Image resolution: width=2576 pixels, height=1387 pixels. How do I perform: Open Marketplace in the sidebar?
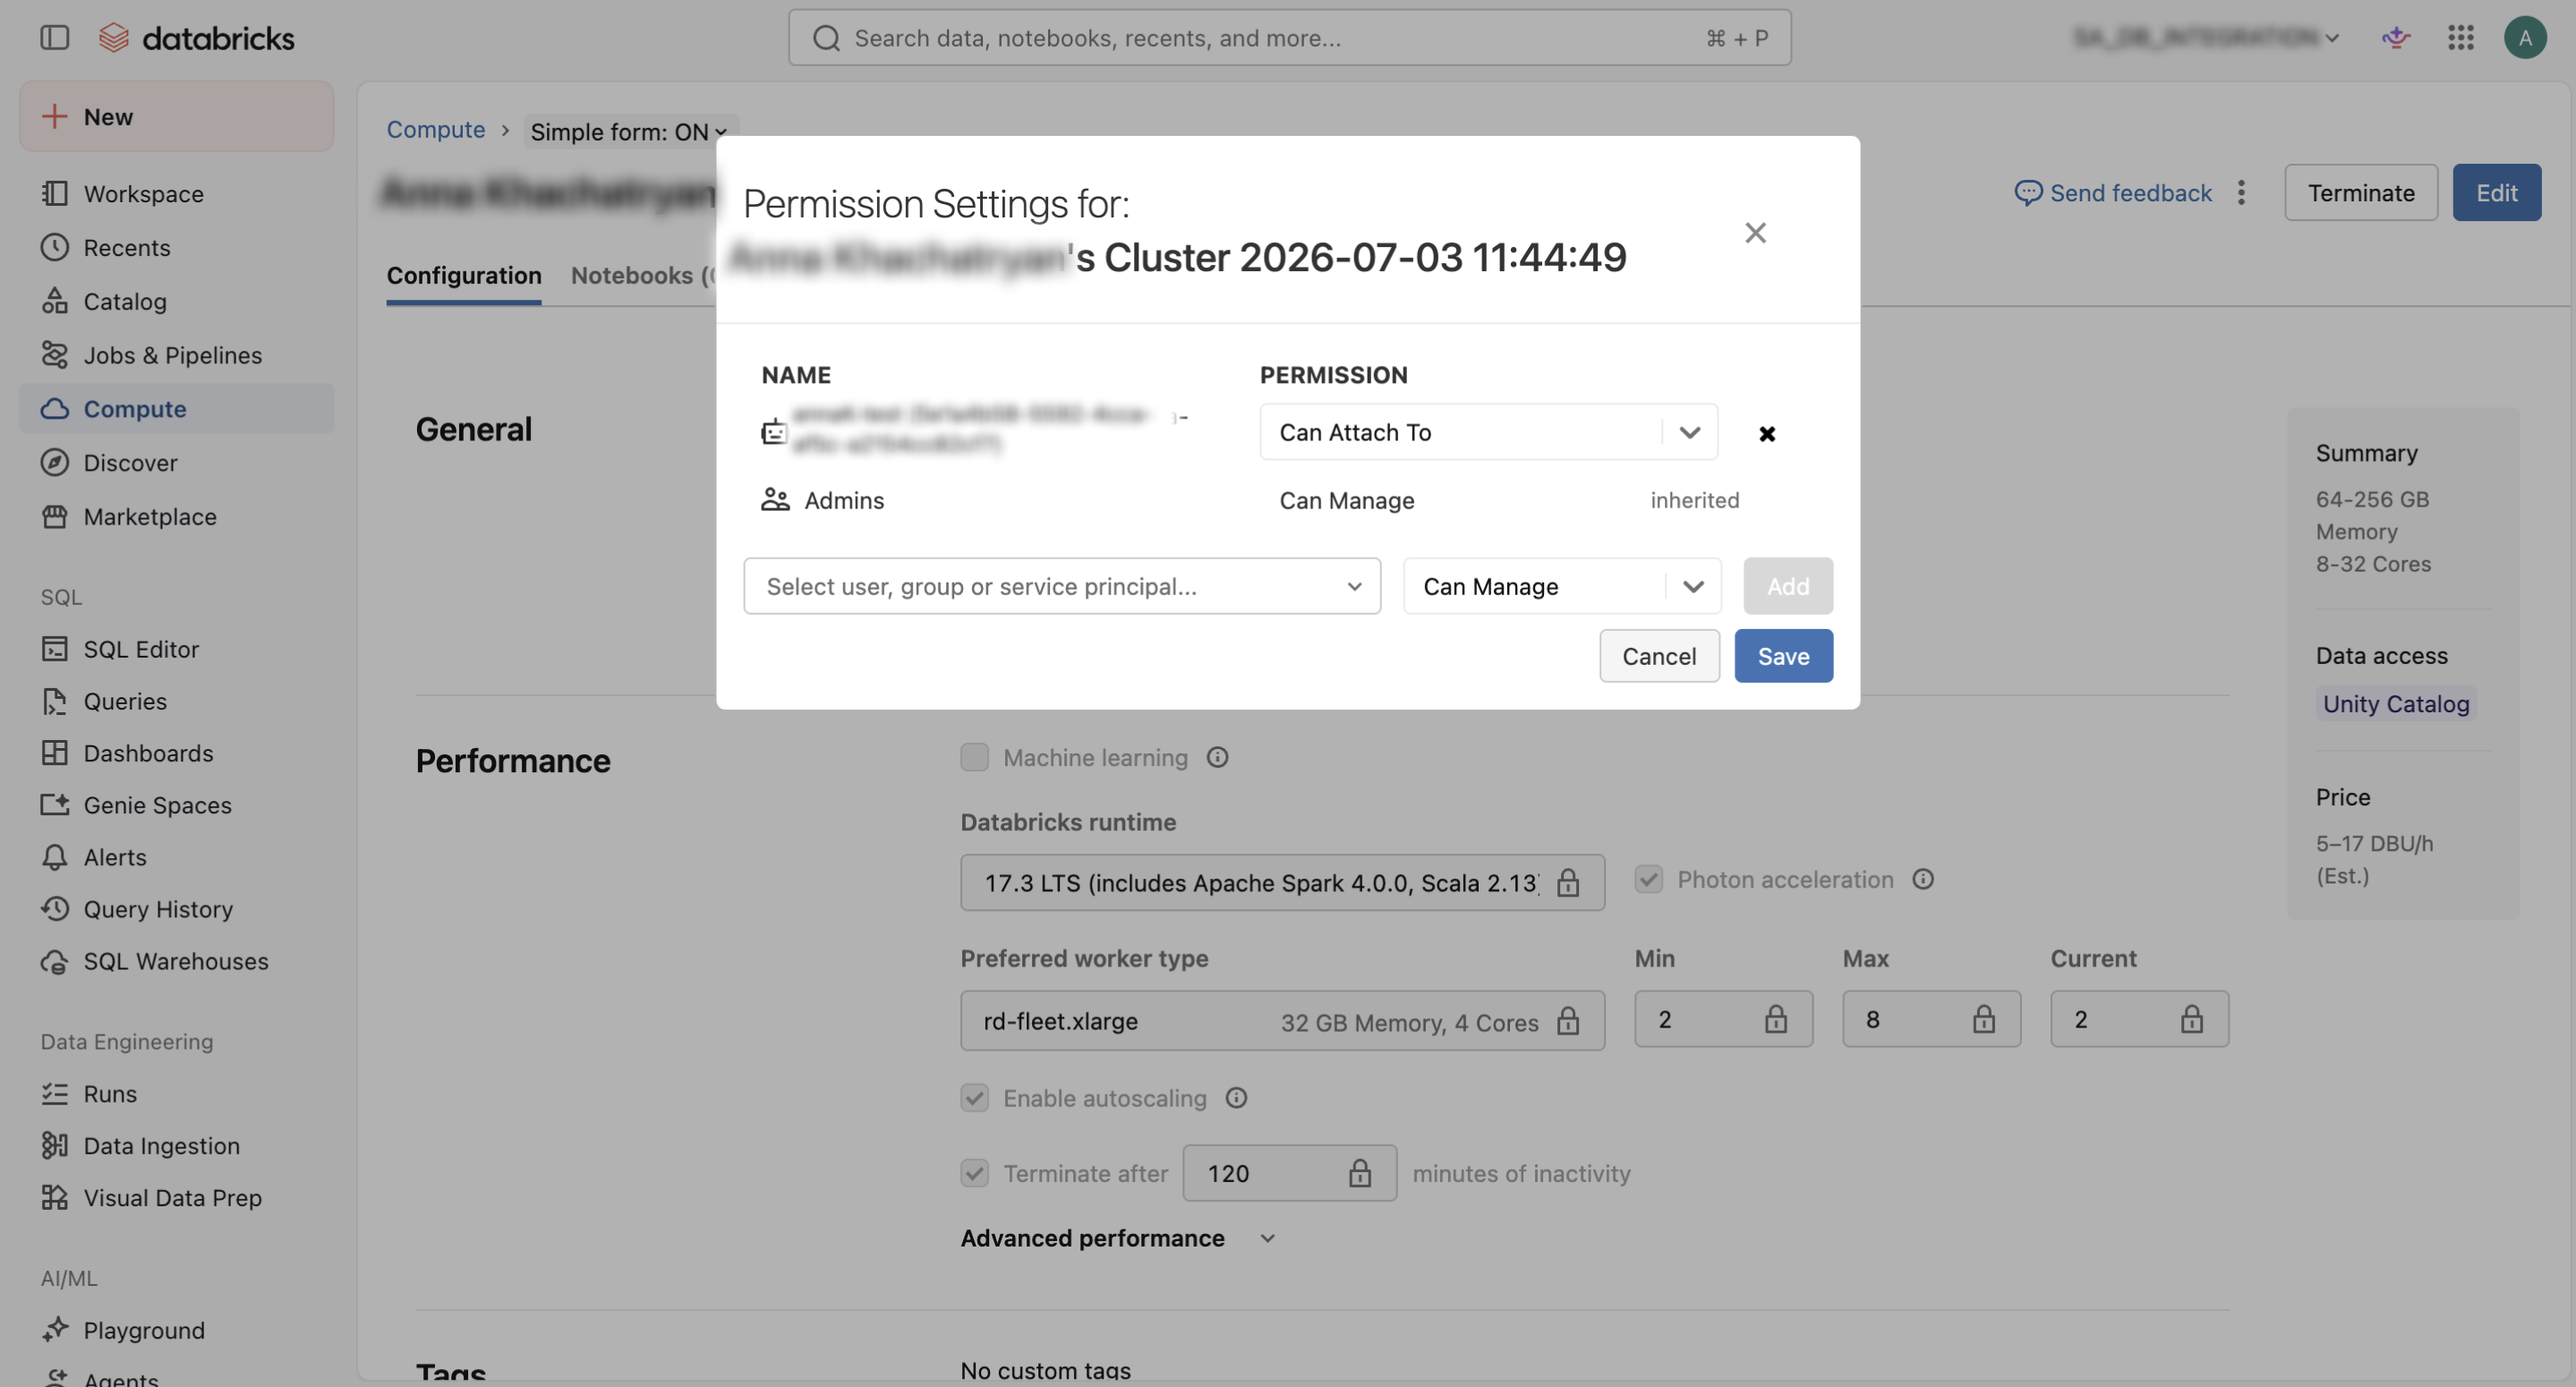pos(177,516)
